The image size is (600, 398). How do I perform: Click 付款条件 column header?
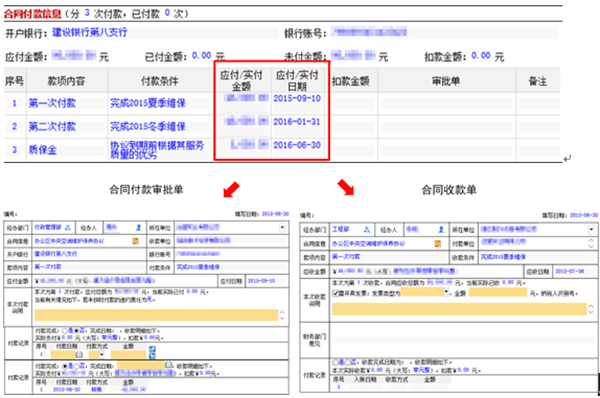(x=160, y=81)
